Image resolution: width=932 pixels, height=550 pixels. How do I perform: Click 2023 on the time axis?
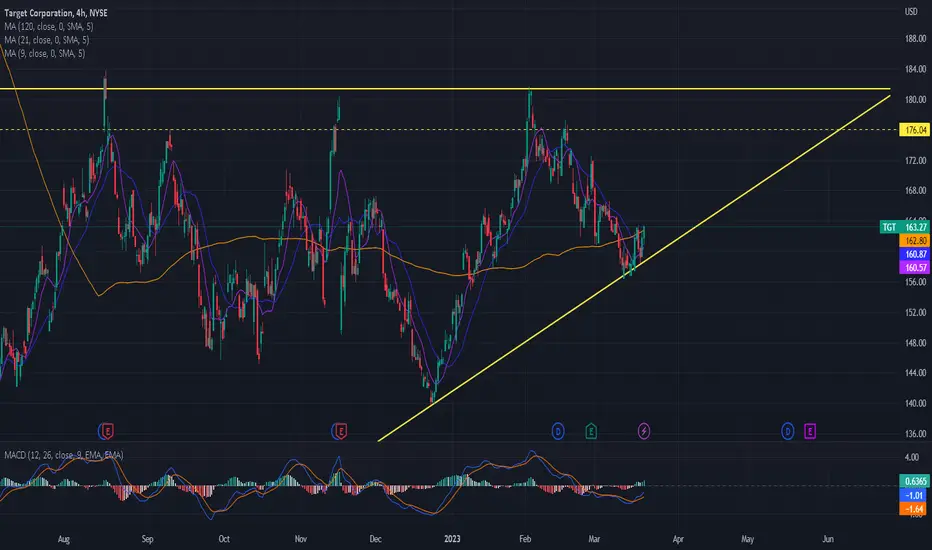(x=452, y=539)
